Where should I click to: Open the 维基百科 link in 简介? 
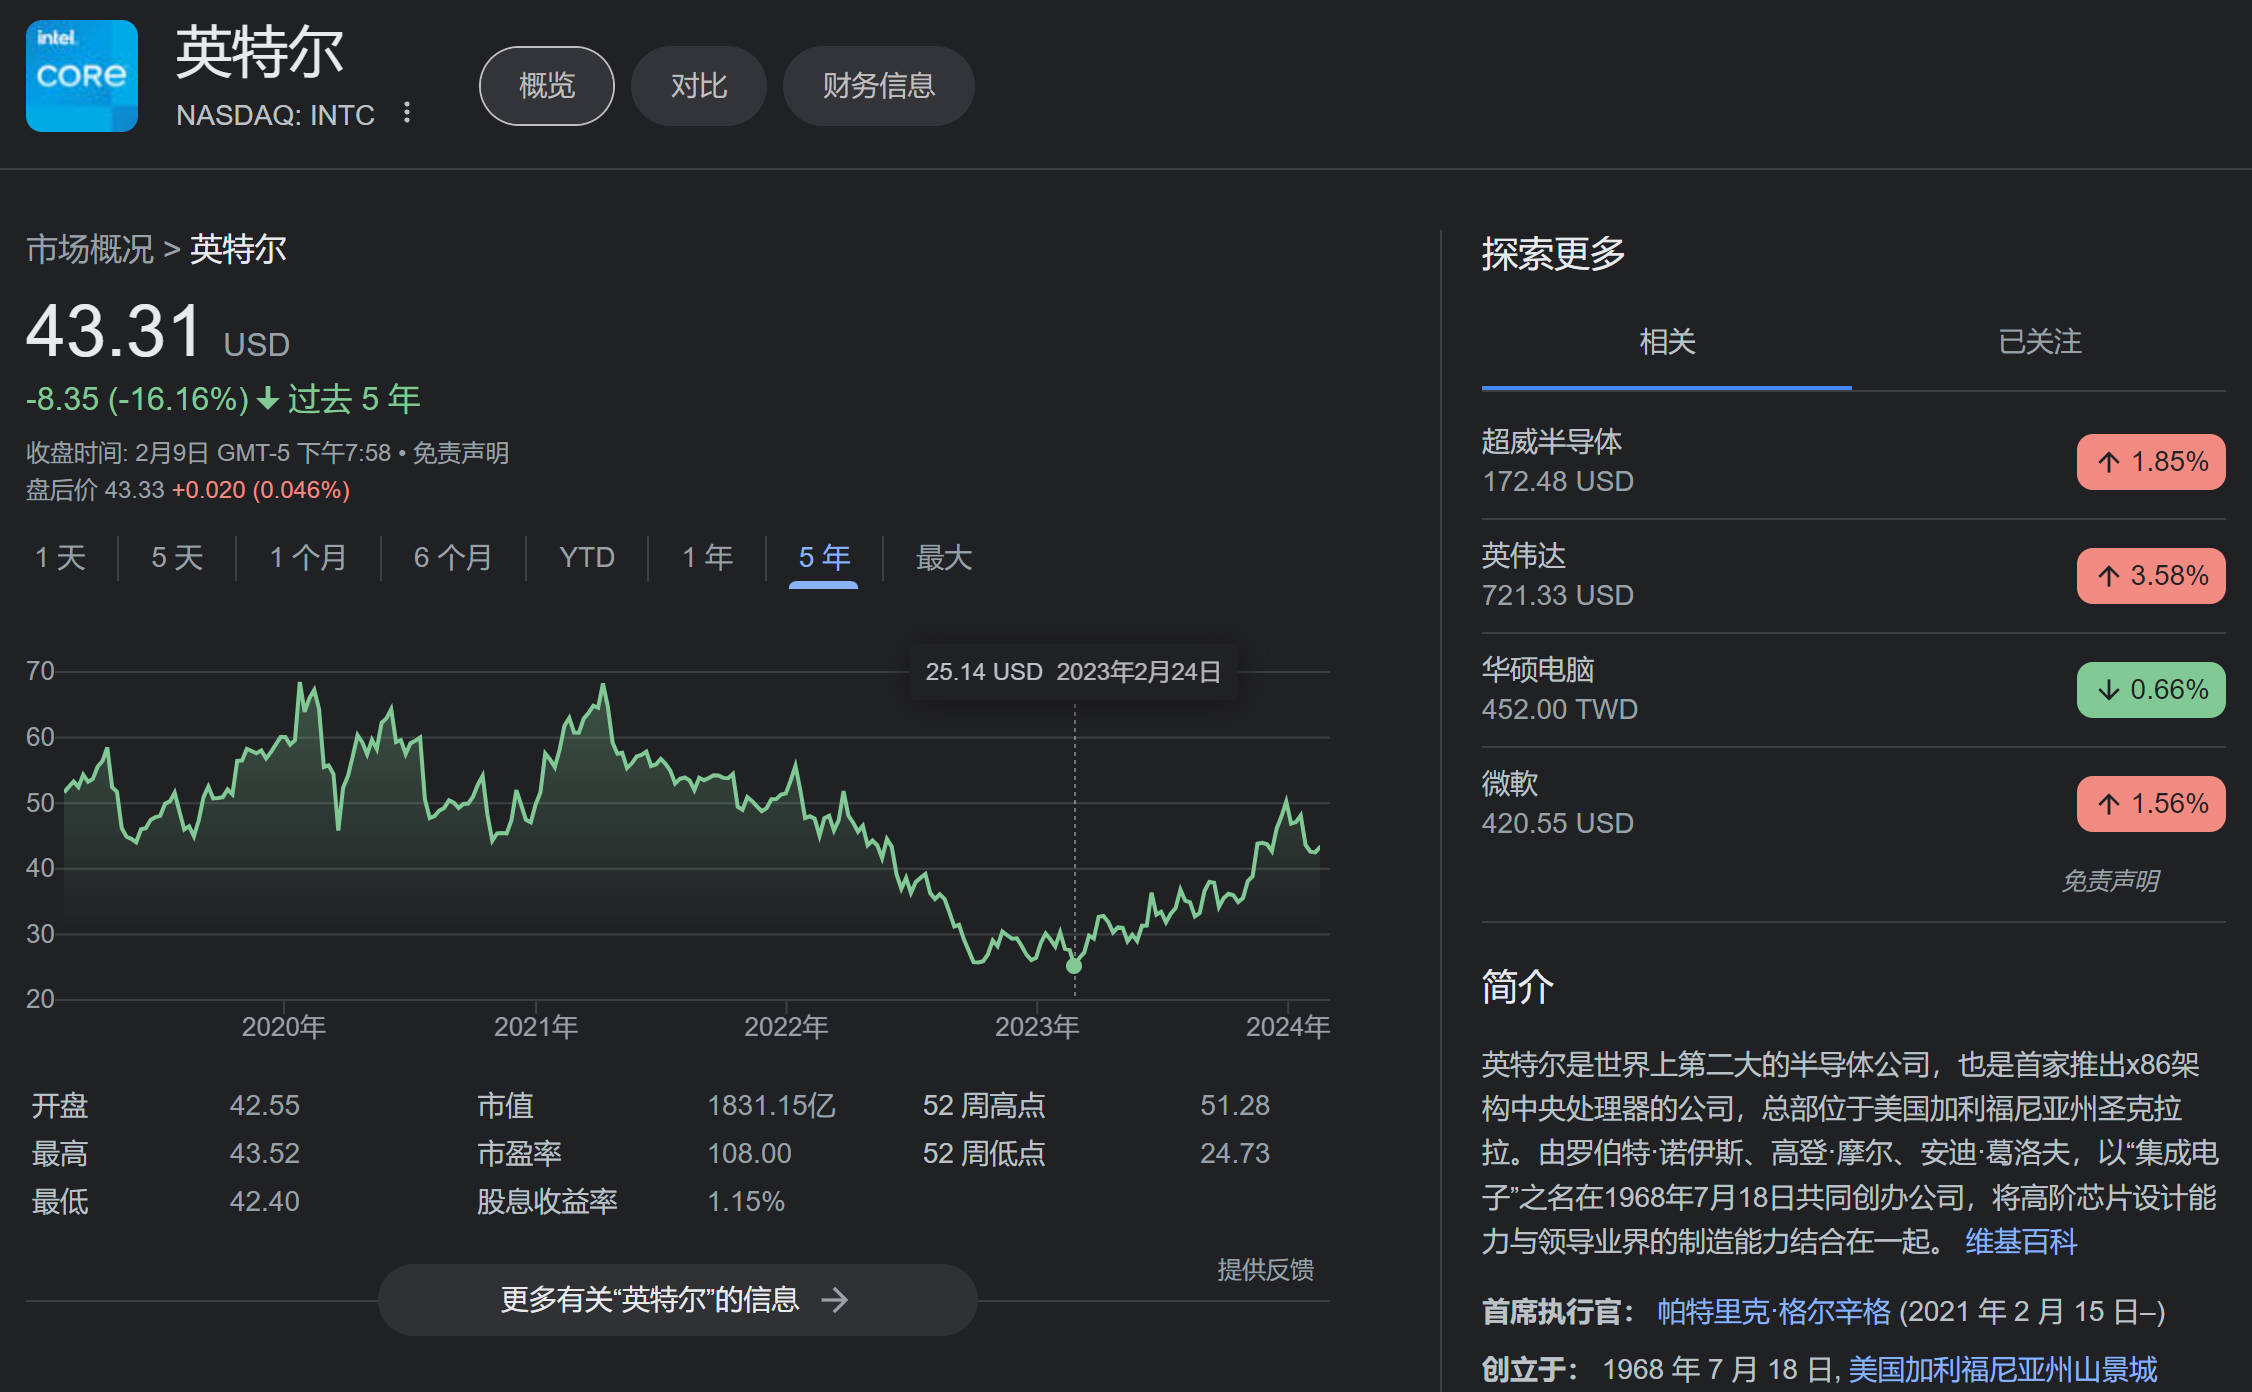pos(2021,1242)
